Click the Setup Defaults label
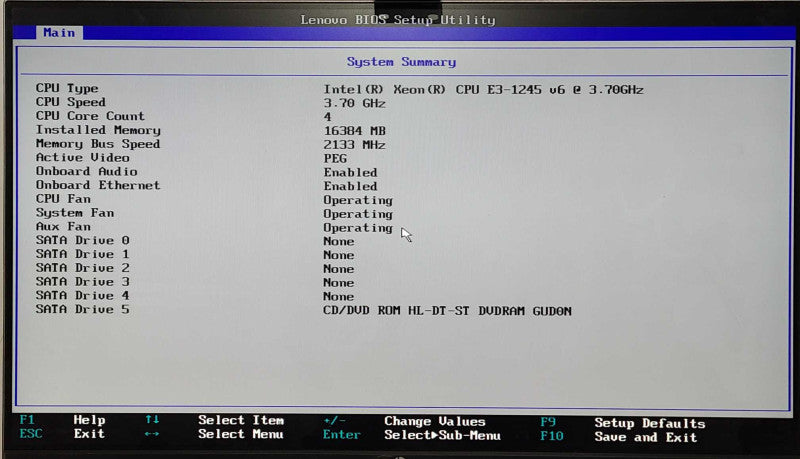800x459 pixels. pos(650,423)
